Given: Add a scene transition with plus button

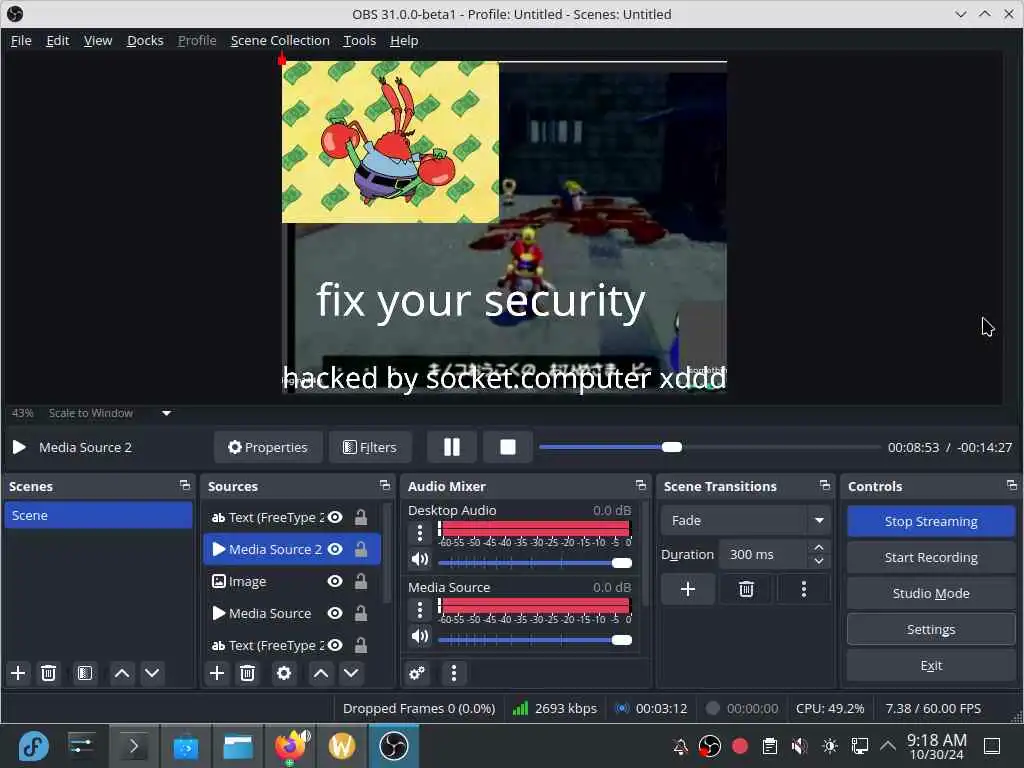Looking at the screenshot, I should (x=688, y=589).
